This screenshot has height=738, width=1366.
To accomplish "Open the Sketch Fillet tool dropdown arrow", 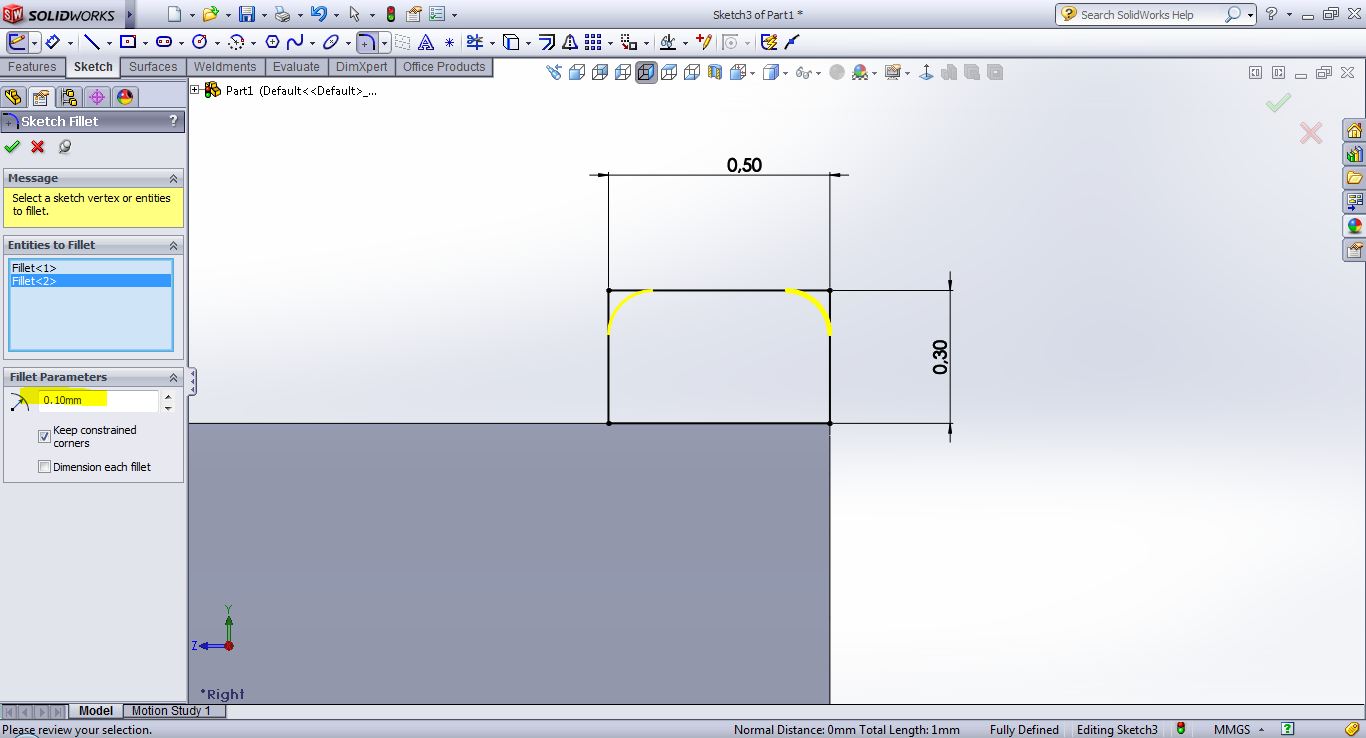I will 384,43.
